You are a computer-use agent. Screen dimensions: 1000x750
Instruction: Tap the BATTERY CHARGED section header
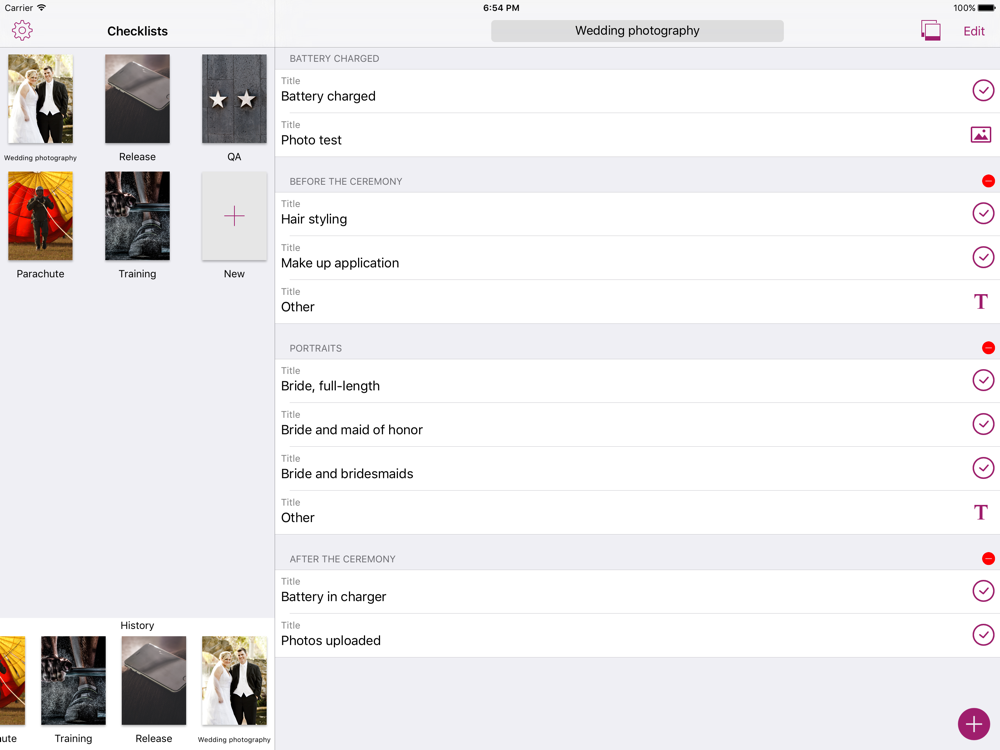(334, 59)
